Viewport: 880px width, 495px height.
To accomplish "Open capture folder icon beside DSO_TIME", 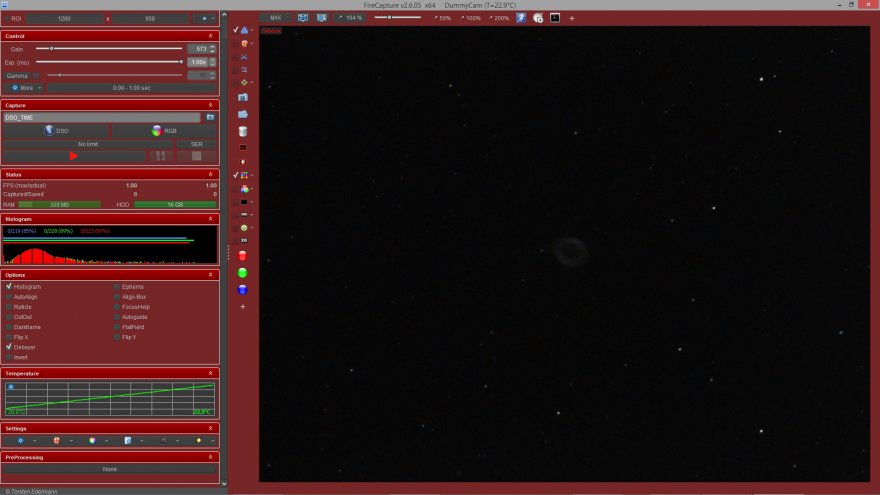I will pos(211,117).
